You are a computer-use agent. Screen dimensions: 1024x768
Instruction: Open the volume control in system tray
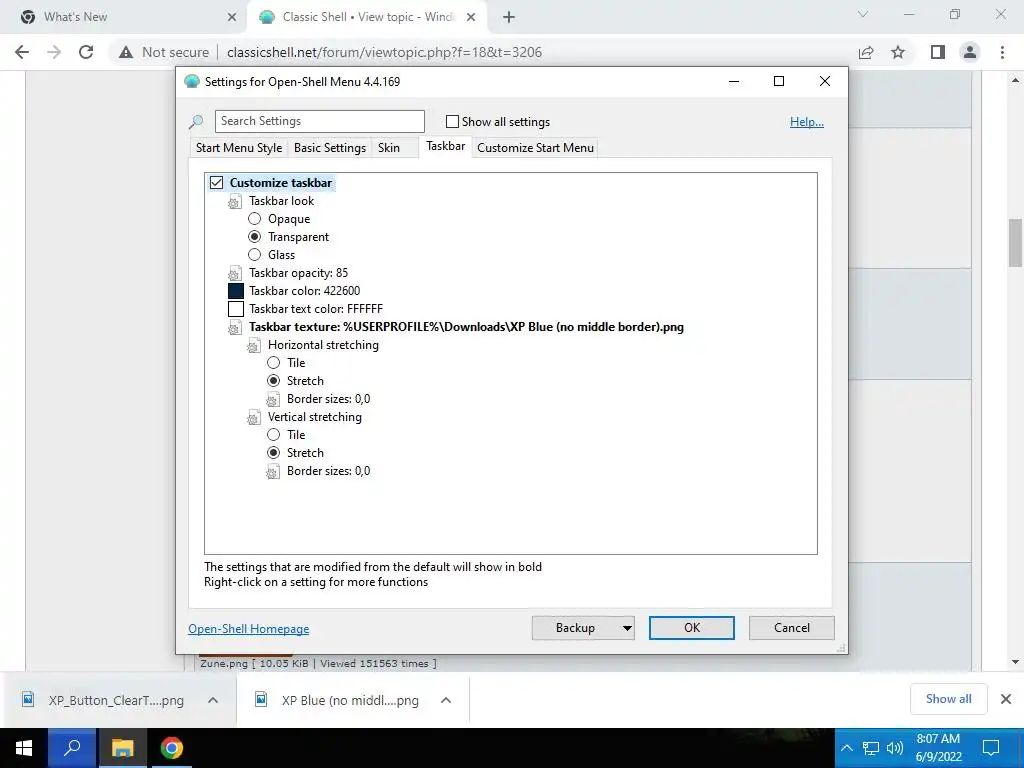click(x=895, y=748)
